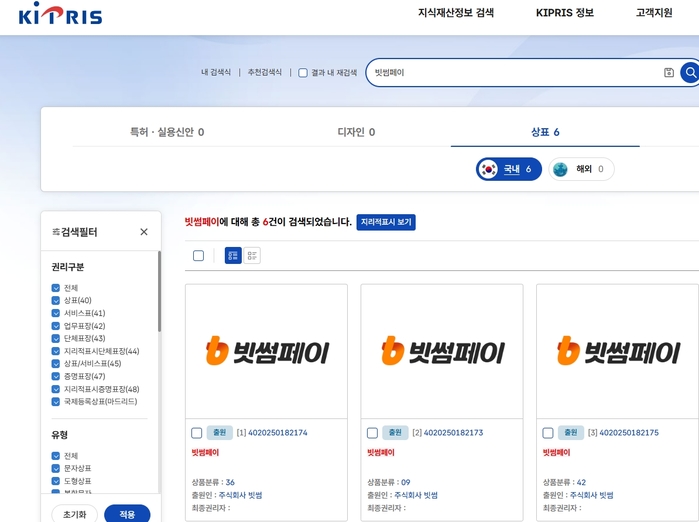The height and width of the screenshot is (522, 699).
Task: Uncheck 서비스표(41) filter
Action: pyautogui.click(x=56, y=313)
